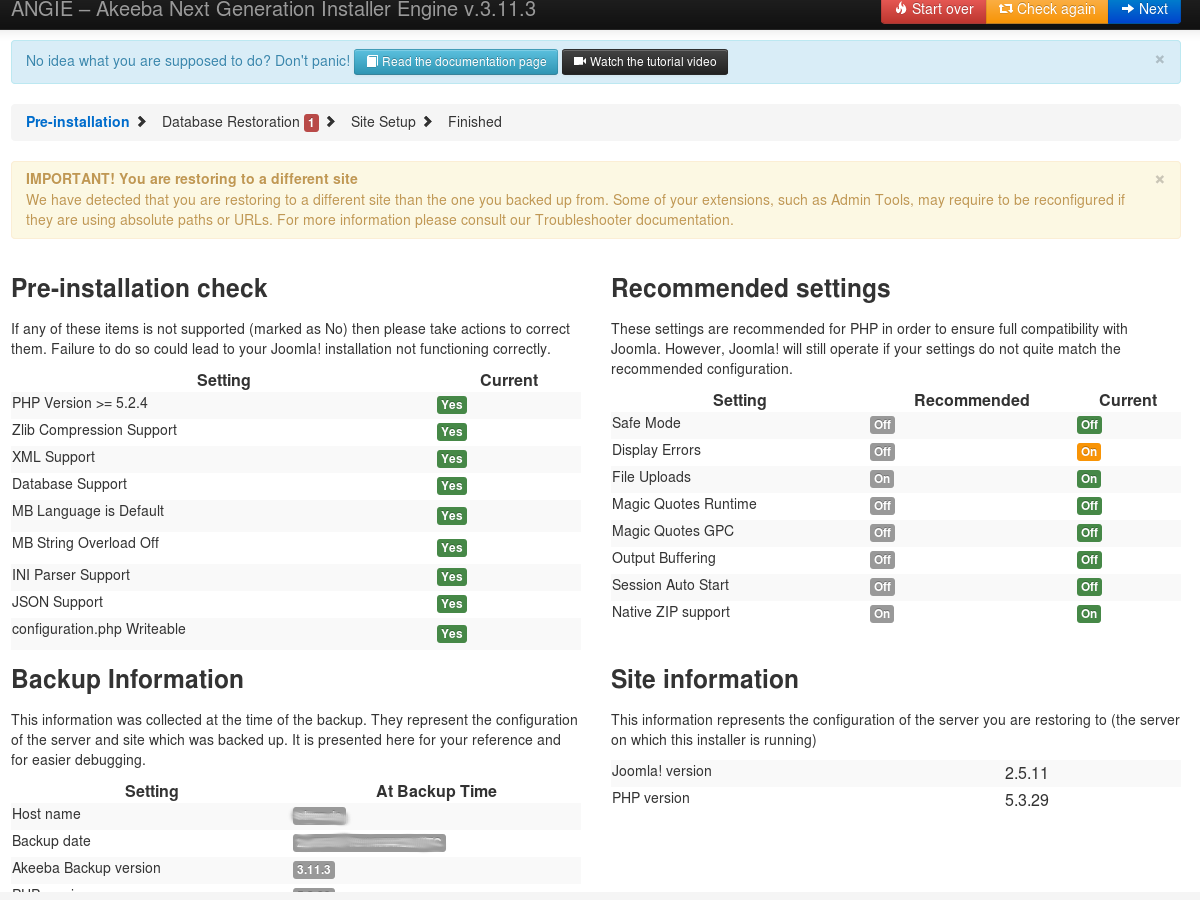Click the chevron after Database Restoration badge
Screen dimensions: 1200x900
pyautogui.click(x=331, y=122)
